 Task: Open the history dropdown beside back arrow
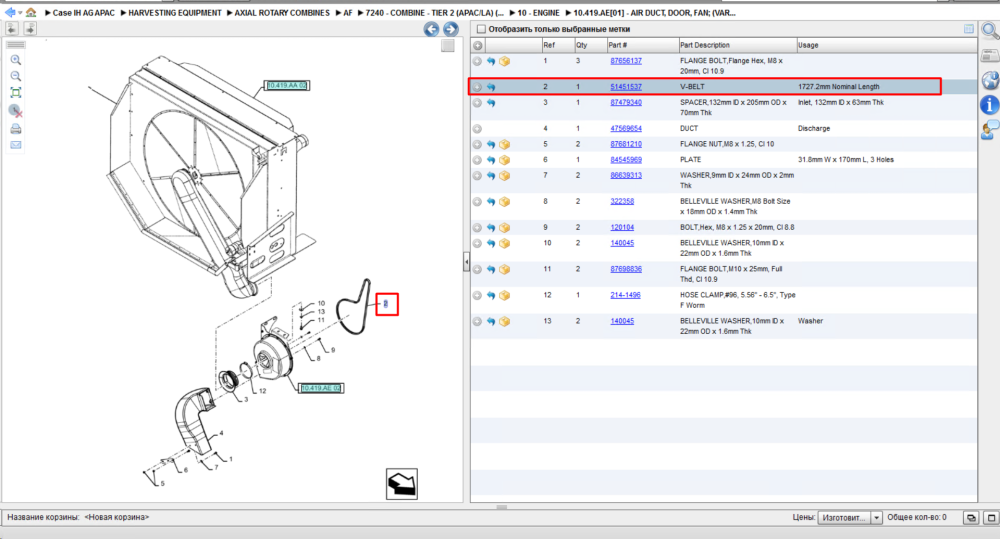coord(20,13)
